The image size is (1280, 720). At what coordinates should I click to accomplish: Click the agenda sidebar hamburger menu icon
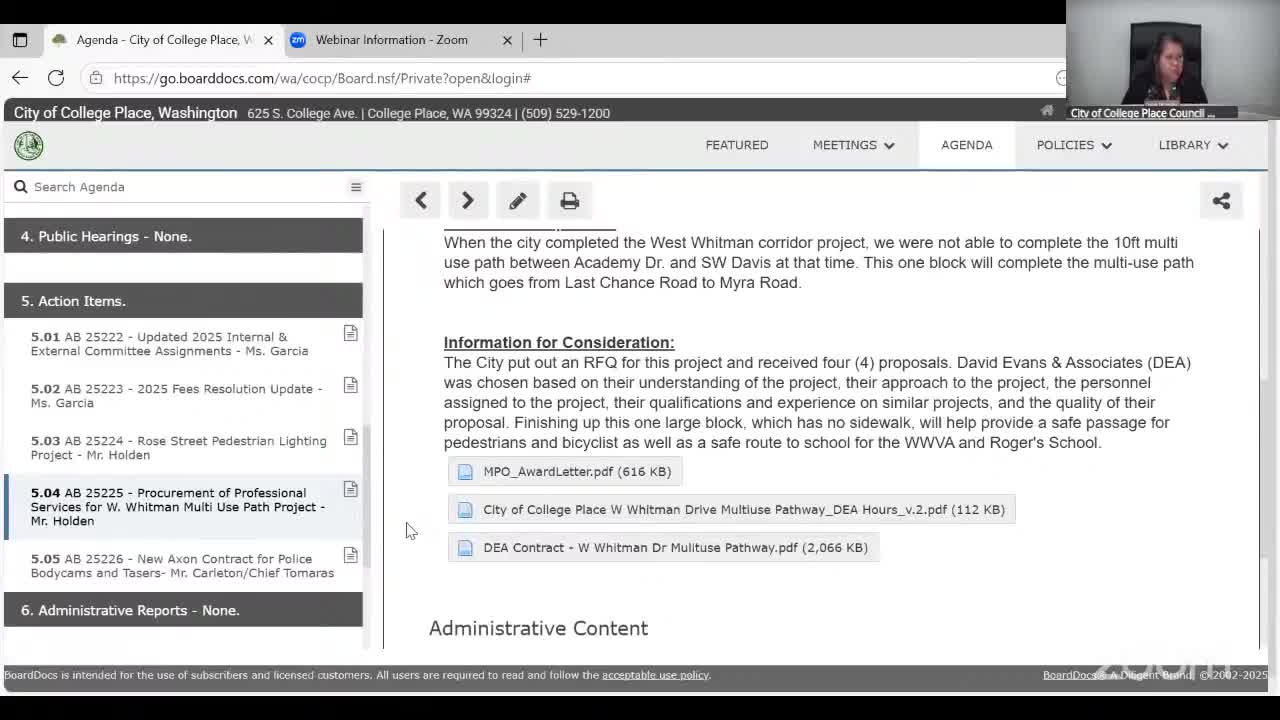[x=355, y=187]
